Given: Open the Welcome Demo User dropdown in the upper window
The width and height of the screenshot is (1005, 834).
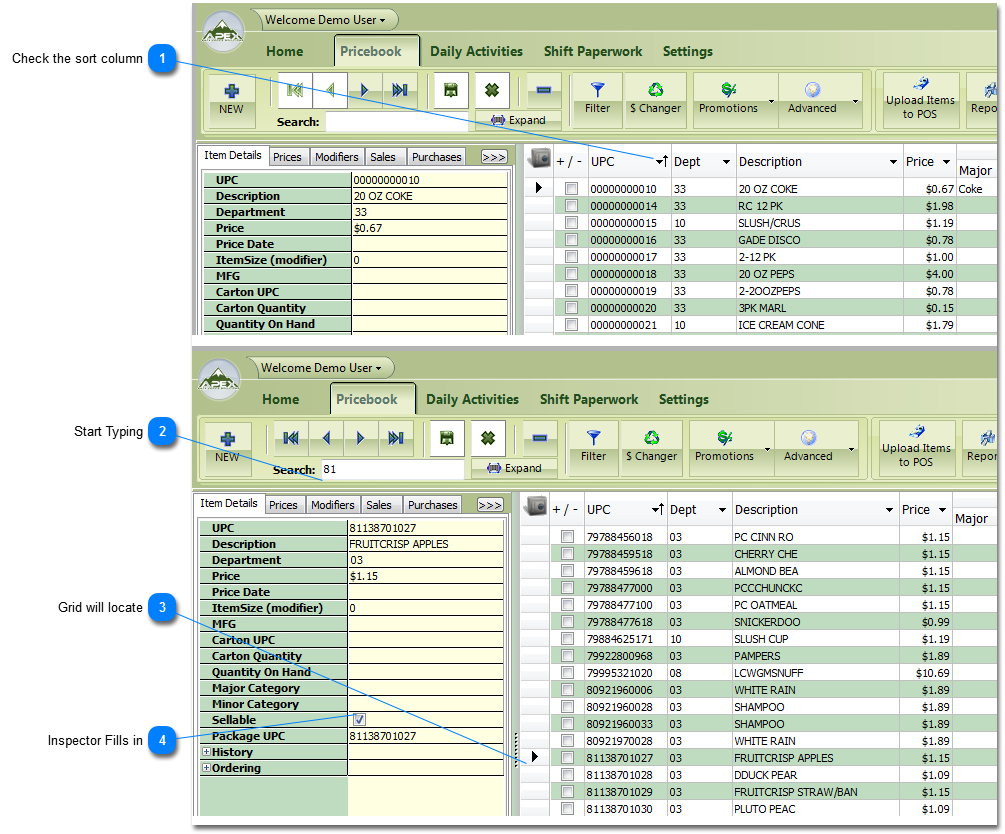Looking at the screenshot, I should 325,20.
